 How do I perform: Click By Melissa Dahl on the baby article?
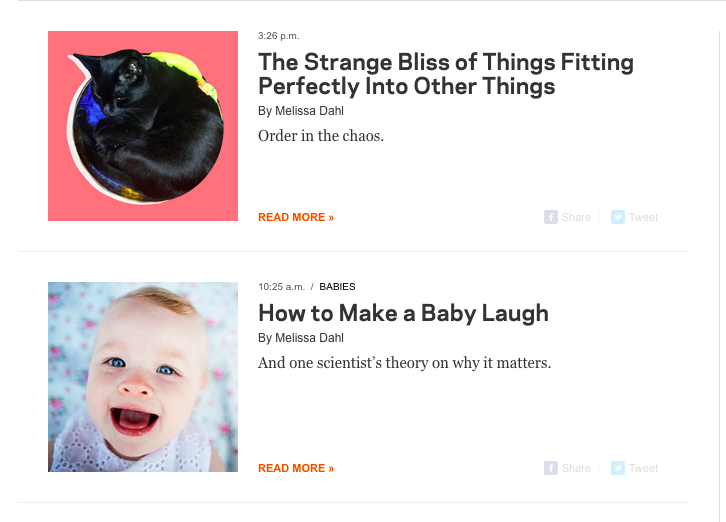(301, 338)
